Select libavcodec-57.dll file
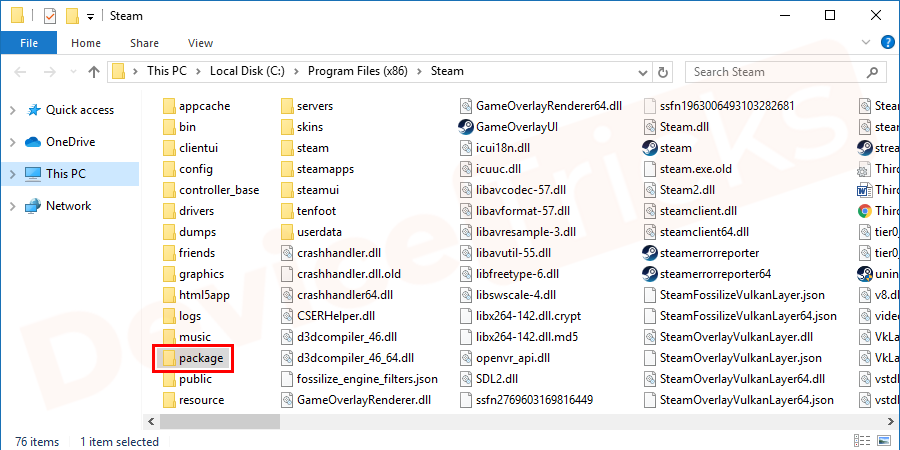This screenshot has height=450, width=900. click(x=513, y=190)
